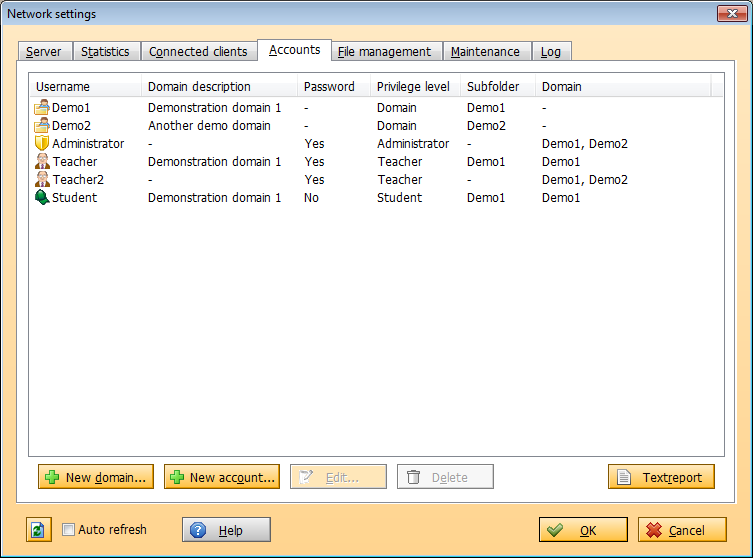Image resolution: width=753 pixels, height=558 pixels.
Task: Click the Teacher account person icon
Action: (42, 162)
